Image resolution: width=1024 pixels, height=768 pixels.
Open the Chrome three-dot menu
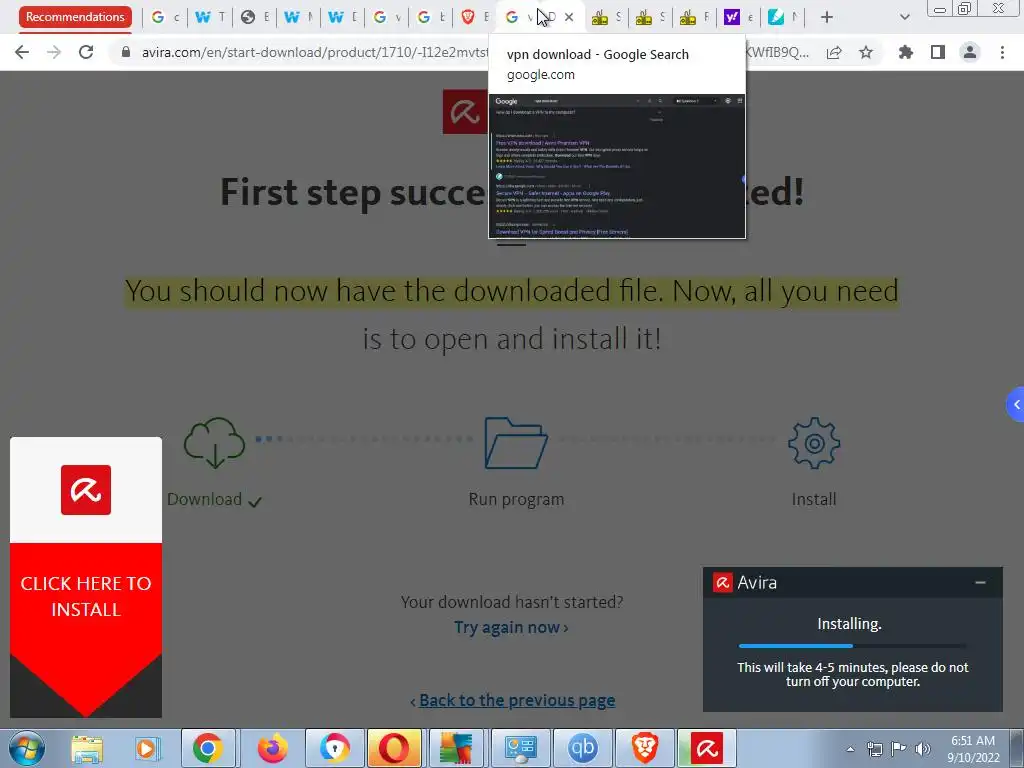point(1002,52)
